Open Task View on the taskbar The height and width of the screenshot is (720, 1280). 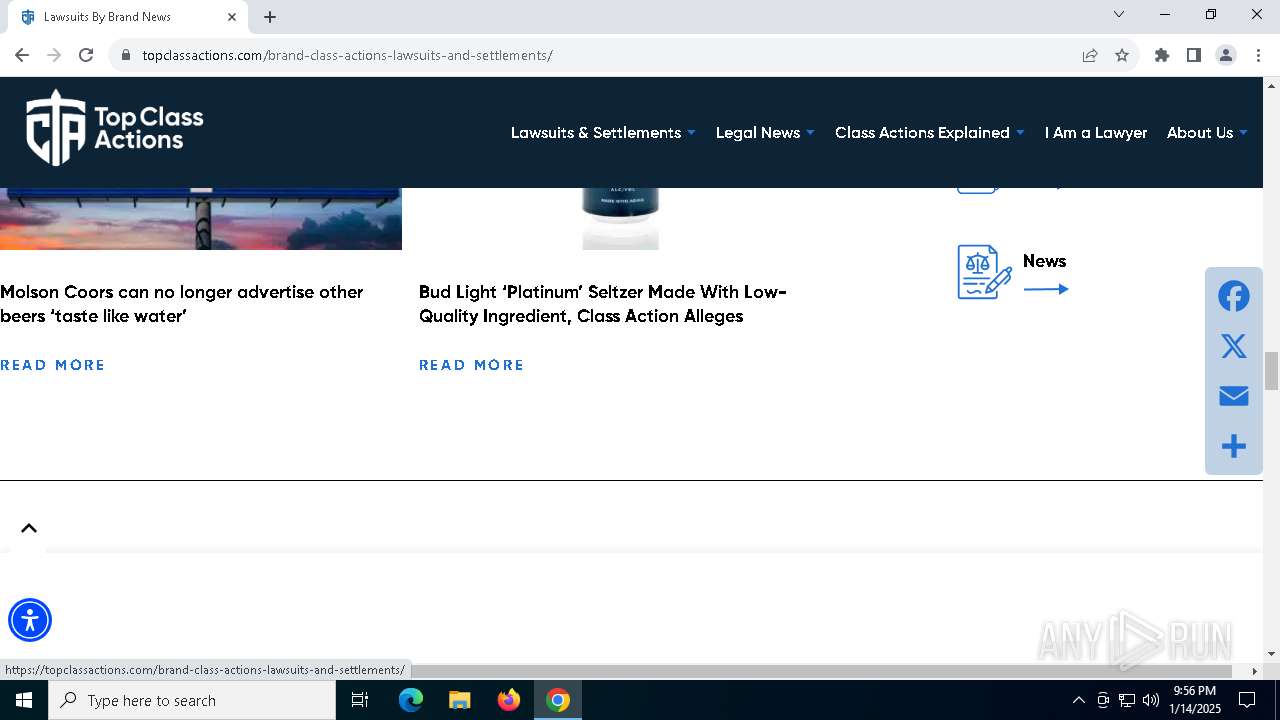pyautogui.click(x=360, y=700)
